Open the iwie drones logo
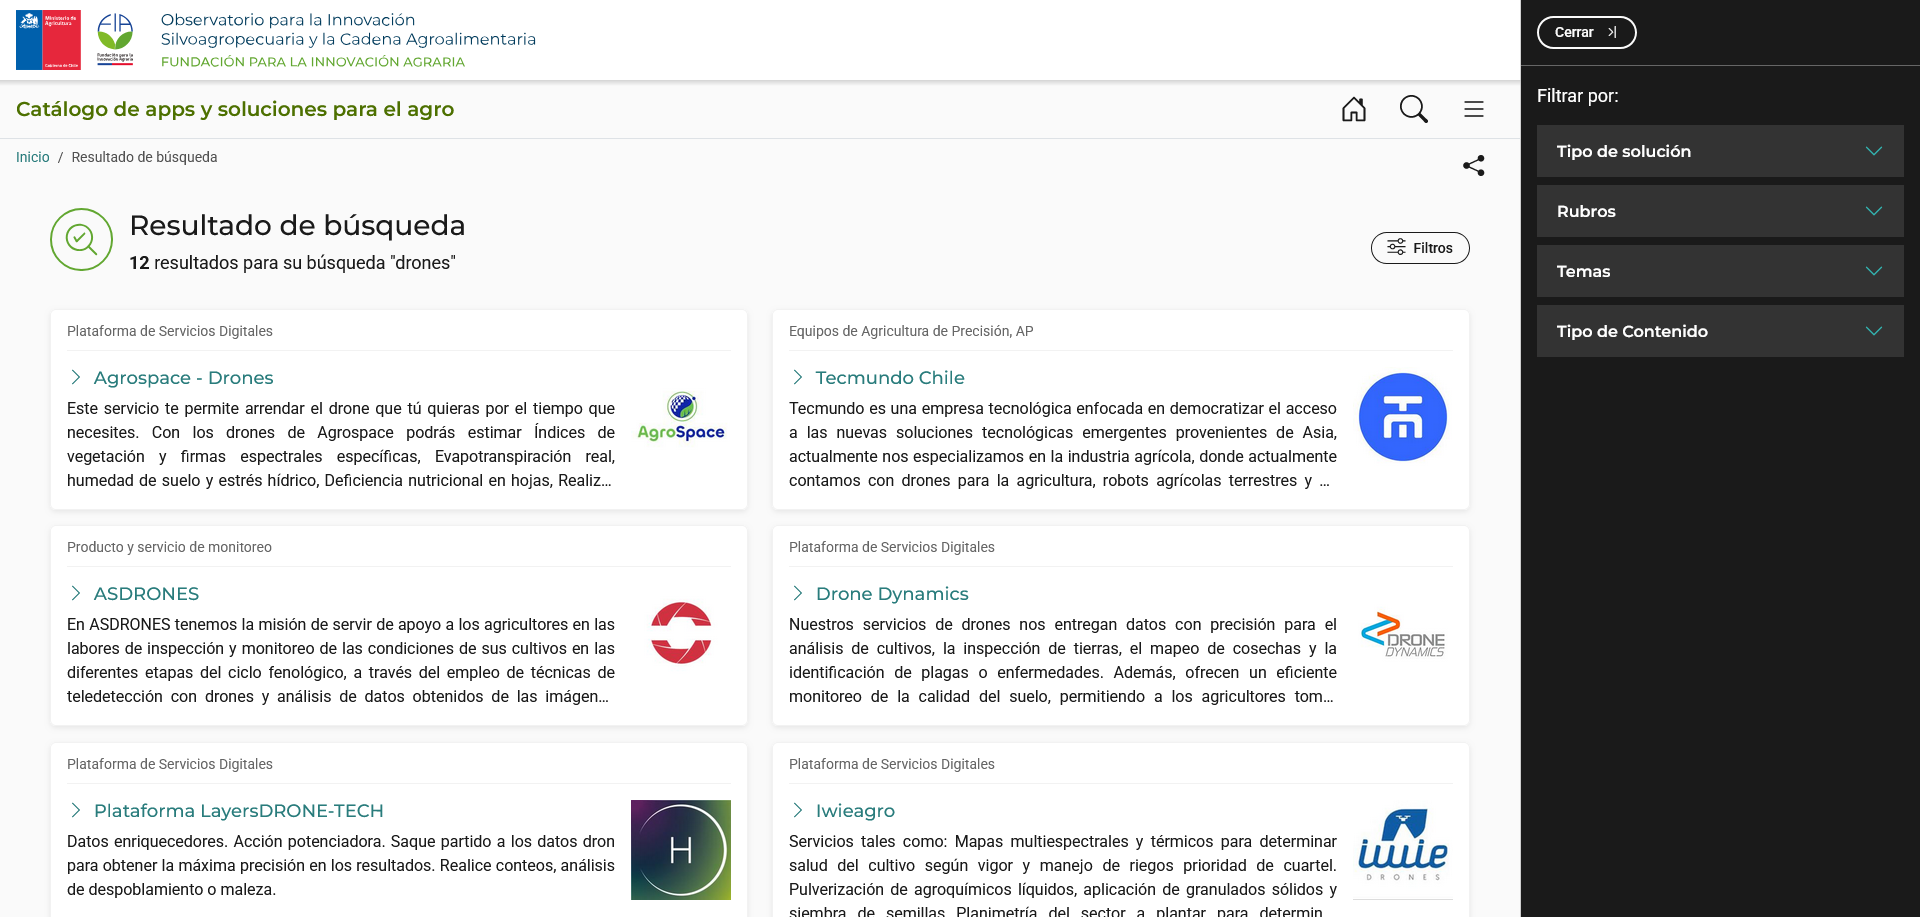 (1402, 845)
